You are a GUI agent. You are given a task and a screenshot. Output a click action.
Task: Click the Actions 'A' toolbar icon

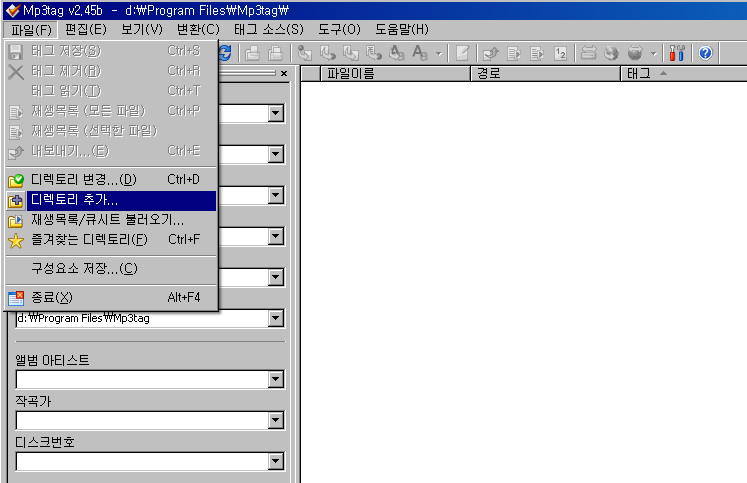pos(420,53)
